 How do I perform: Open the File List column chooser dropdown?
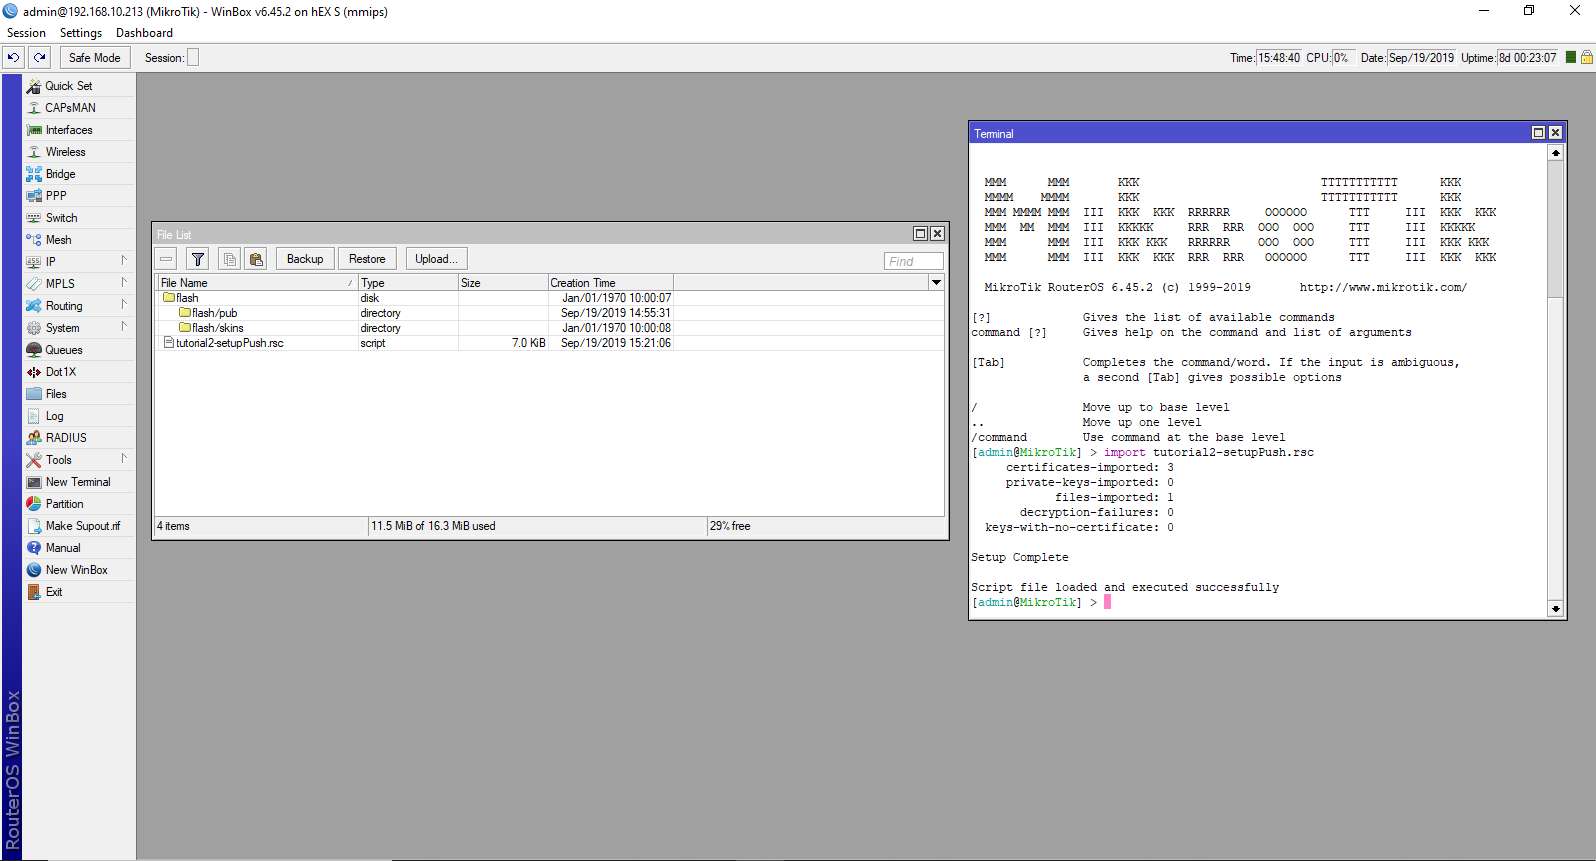[x=936, y=283]
